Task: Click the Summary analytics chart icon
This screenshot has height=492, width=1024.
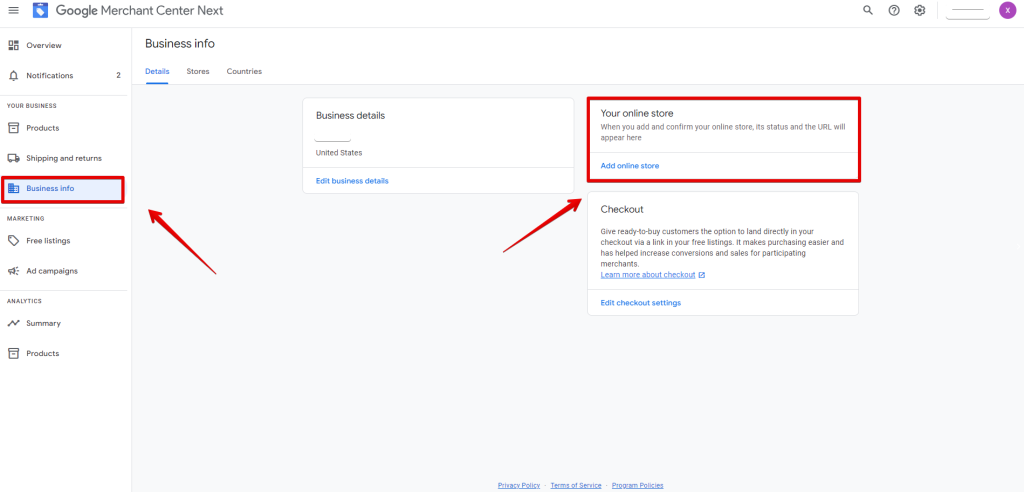Action: pos(13,323)
